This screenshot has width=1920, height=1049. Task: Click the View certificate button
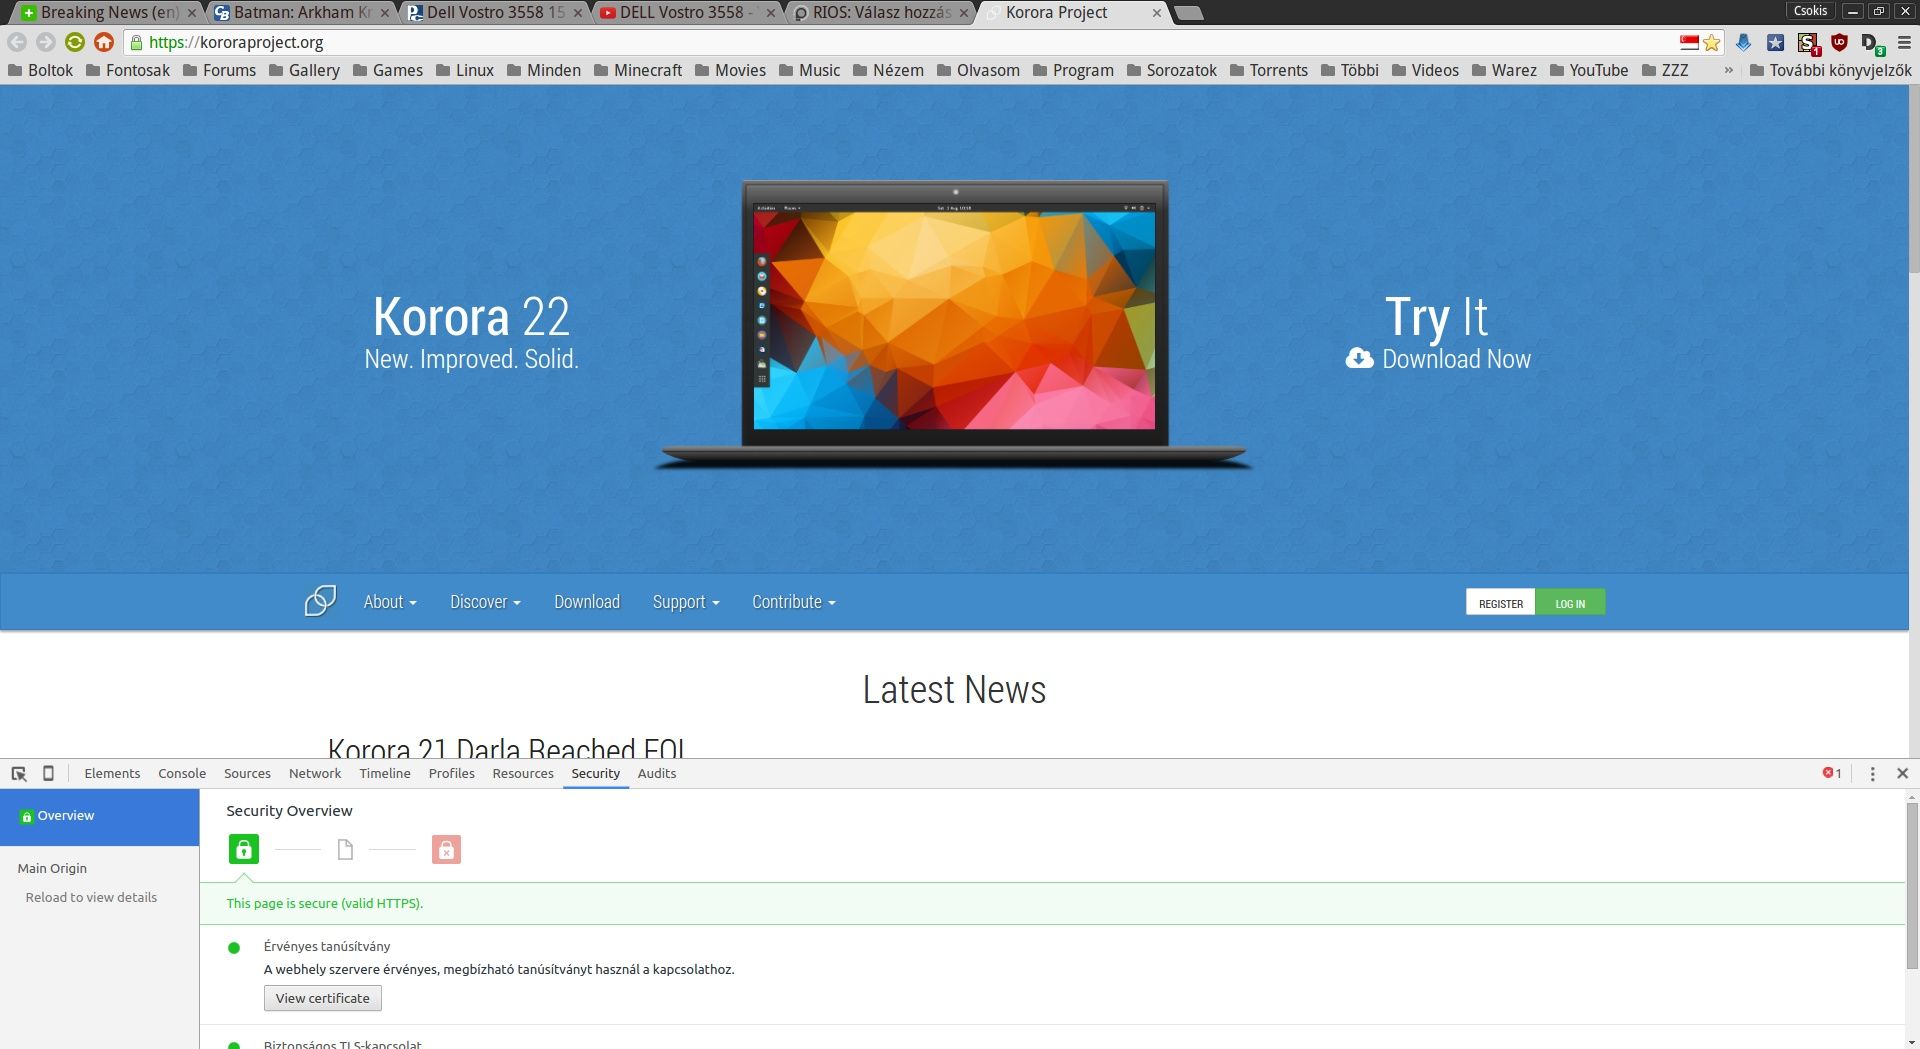point(323,998)
